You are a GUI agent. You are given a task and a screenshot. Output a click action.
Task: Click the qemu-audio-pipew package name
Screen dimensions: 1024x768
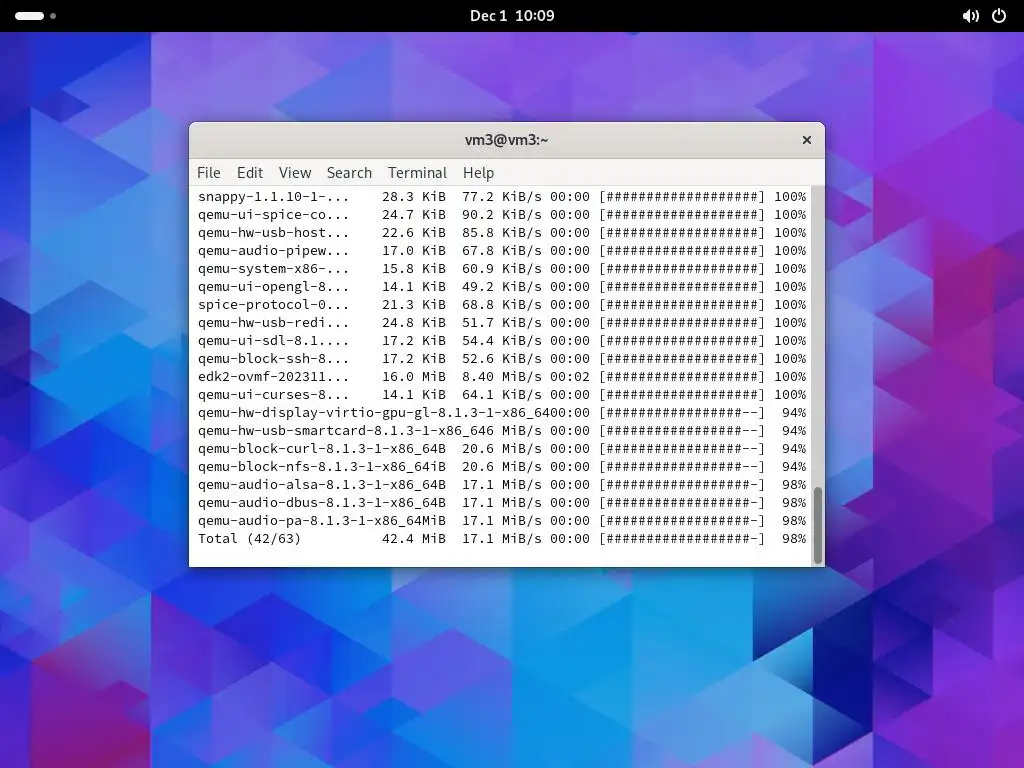273,251
